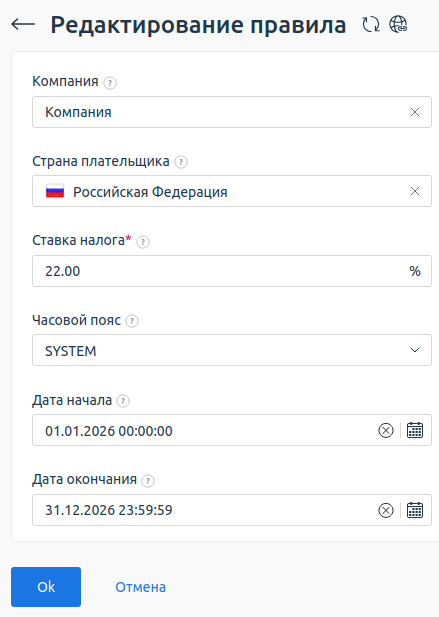
Task: Open help hint for Дата окончания
Action: [148, 480]
